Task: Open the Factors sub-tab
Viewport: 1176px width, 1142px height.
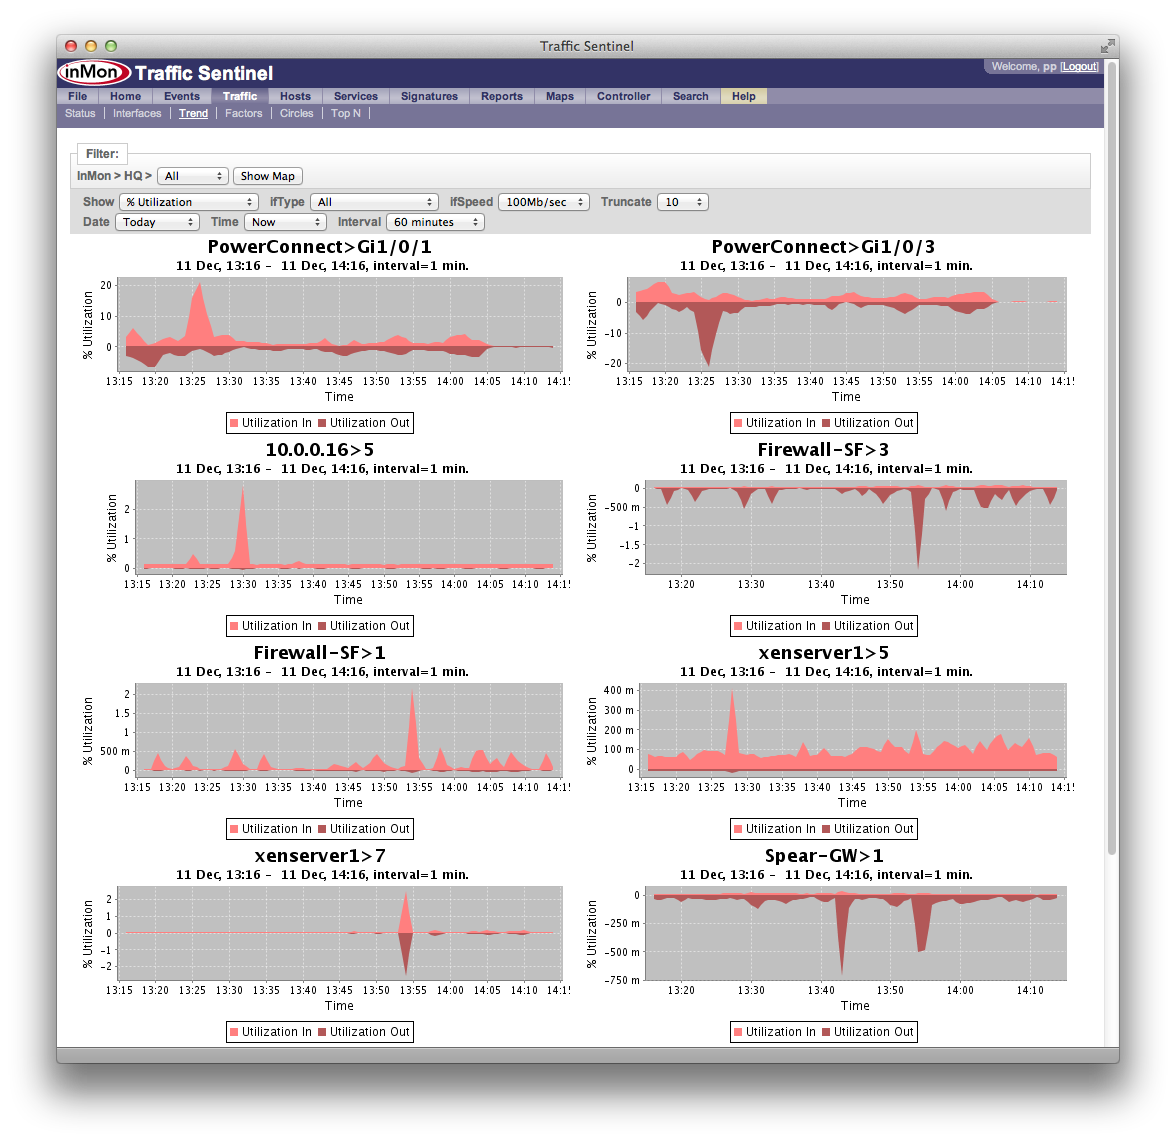Action: pos(244,113)
